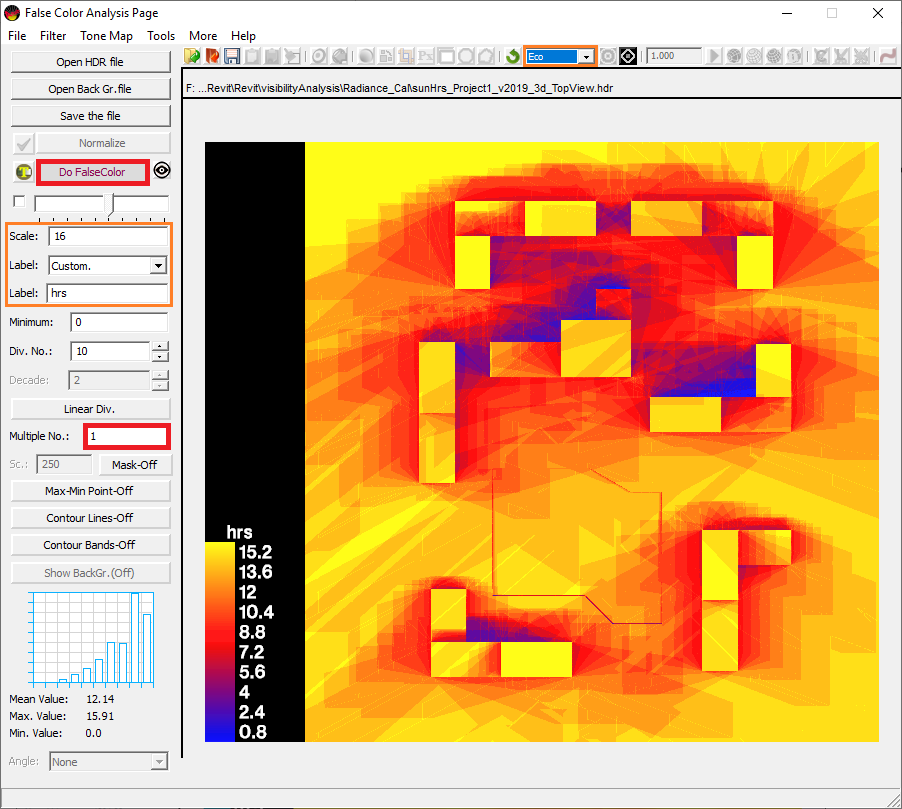Click the false color legend gradient bar
The width and height of the screenshot is (902, 809).
point(220,642)
